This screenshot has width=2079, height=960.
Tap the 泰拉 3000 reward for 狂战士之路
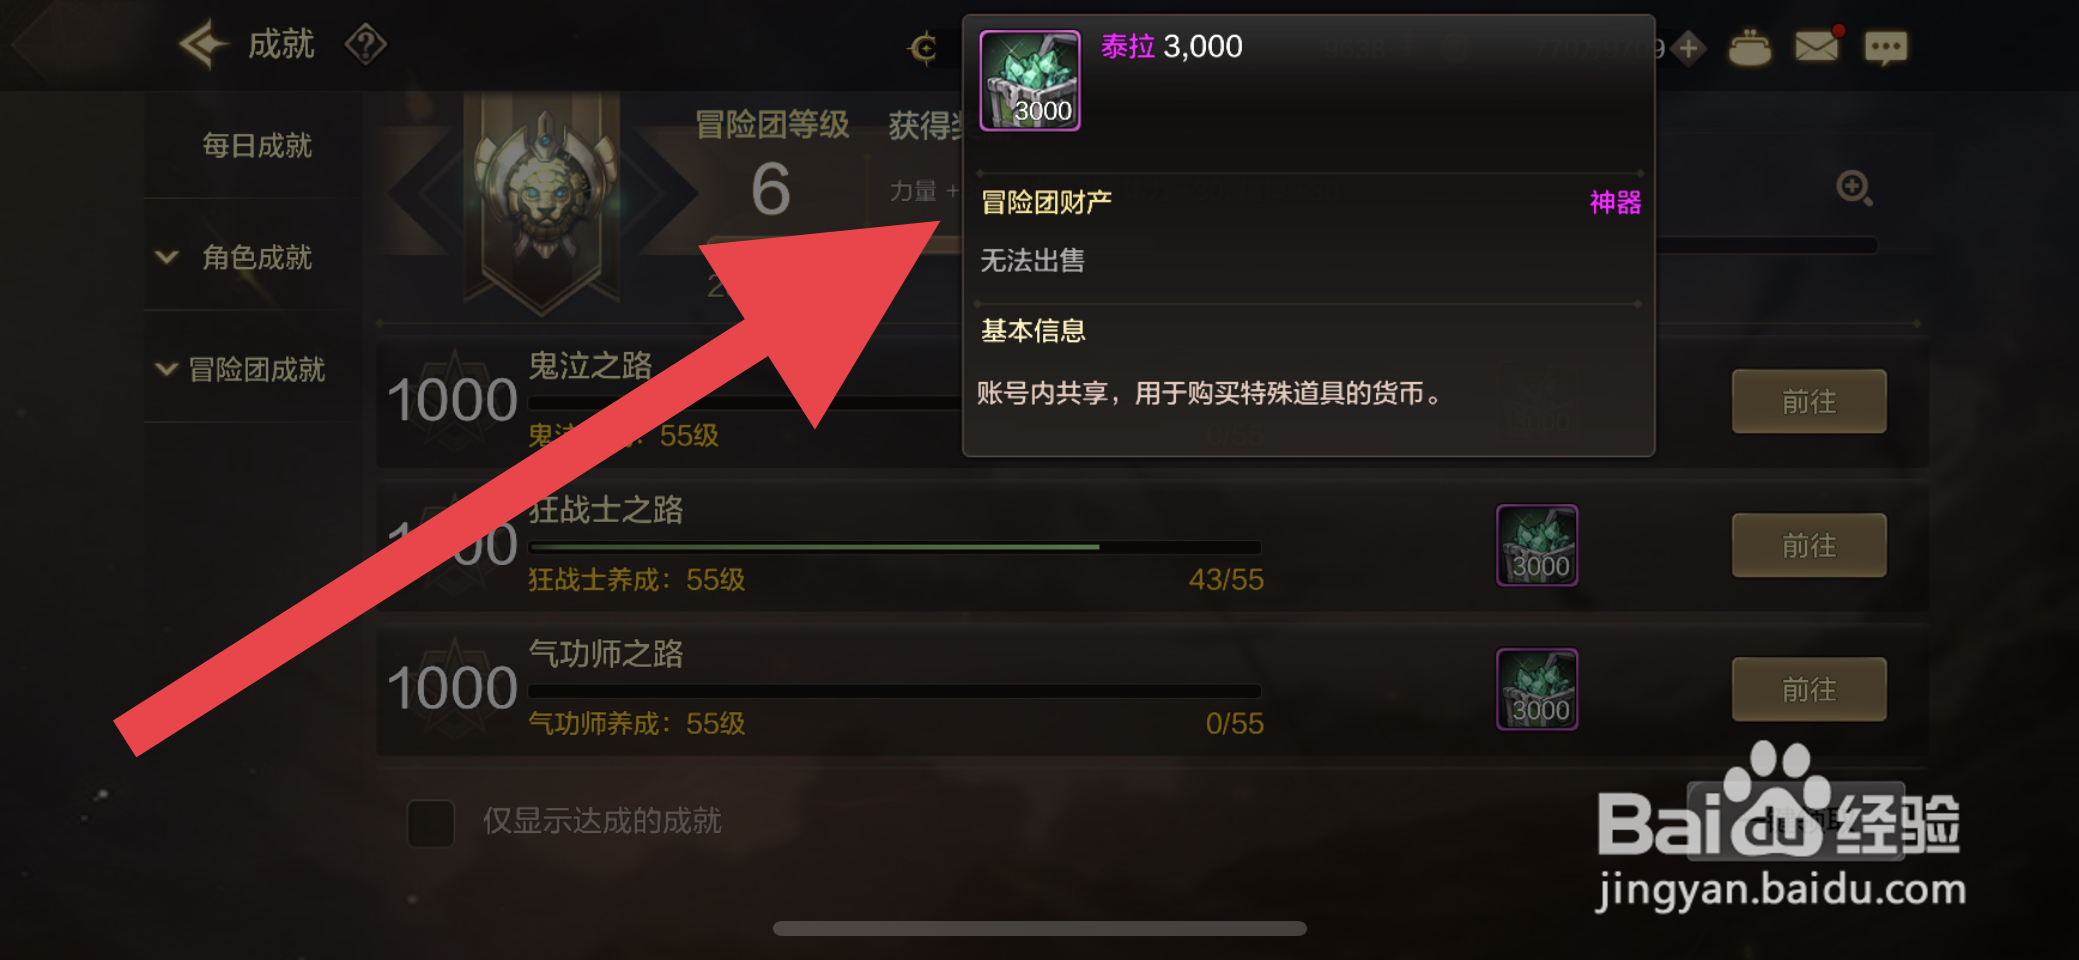tap(1537, 545)
